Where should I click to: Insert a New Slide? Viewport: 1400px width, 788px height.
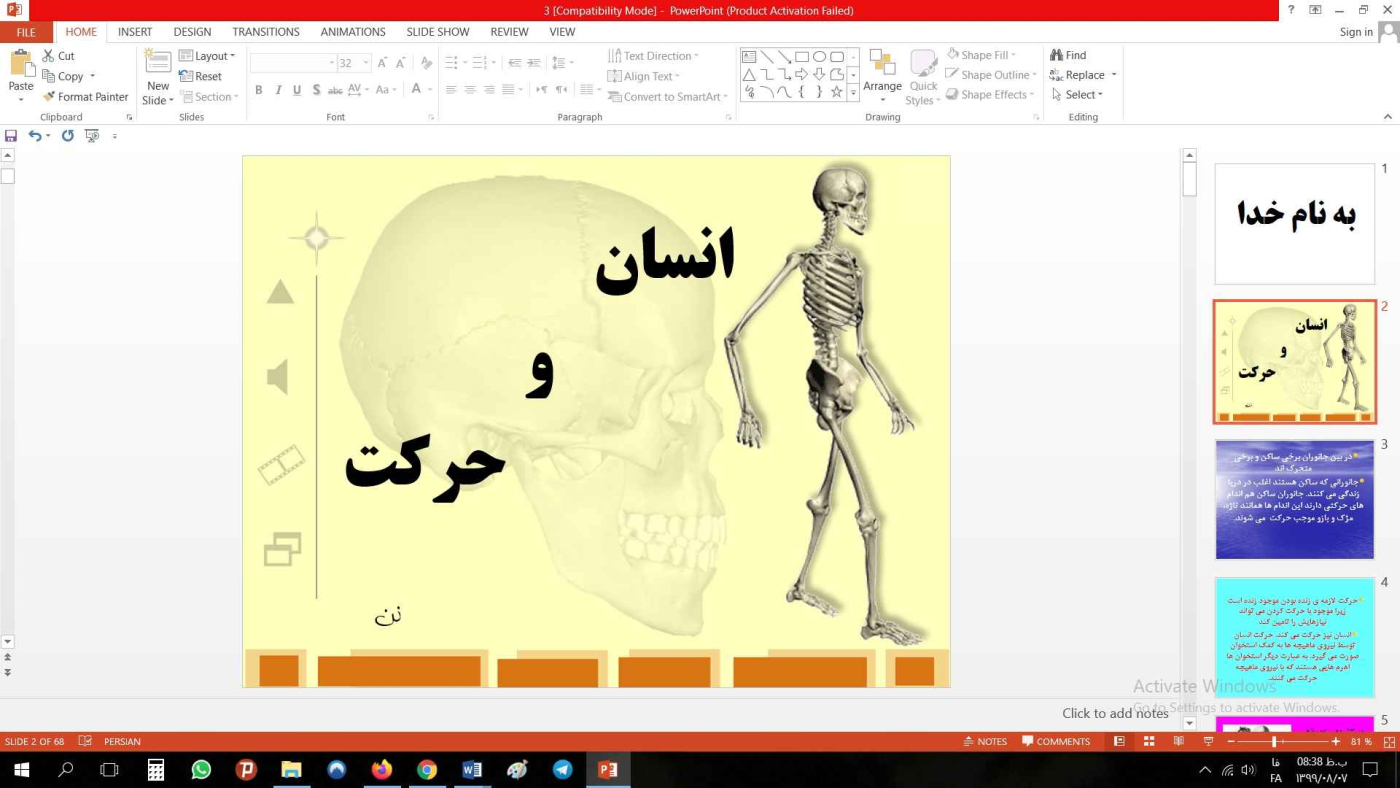(x=158, y=75)
